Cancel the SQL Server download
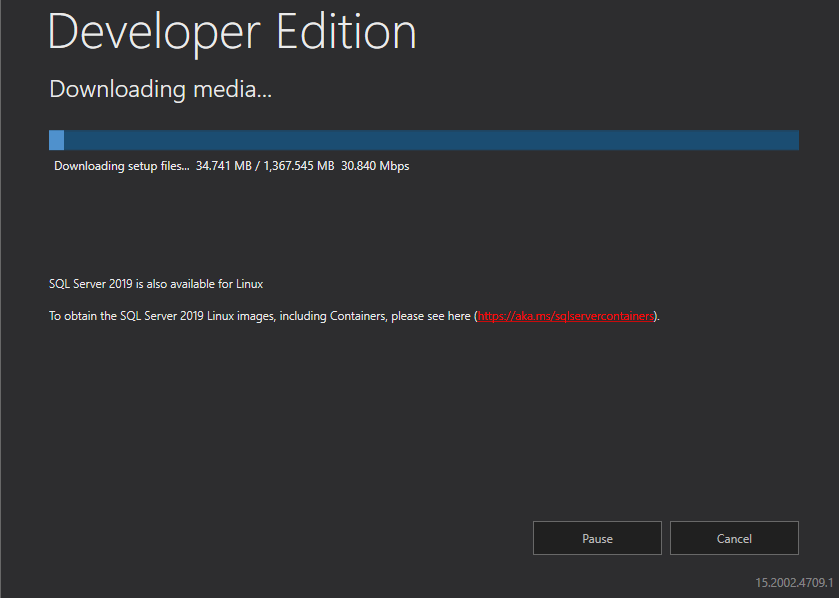Image resolution: width=839 pixels, height=598 pixels. point(734,538)
